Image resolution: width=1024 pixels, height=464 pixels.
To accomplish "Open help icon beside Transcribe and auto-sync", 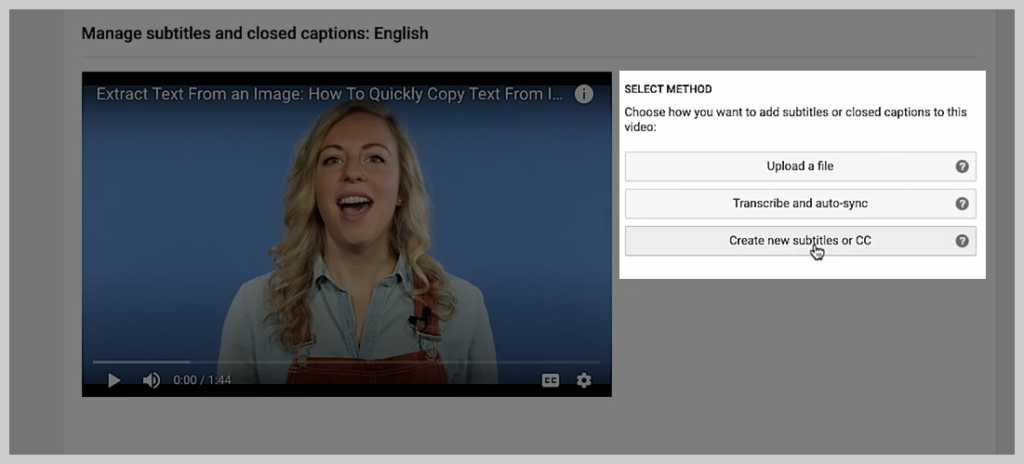I will click(961, 203).
